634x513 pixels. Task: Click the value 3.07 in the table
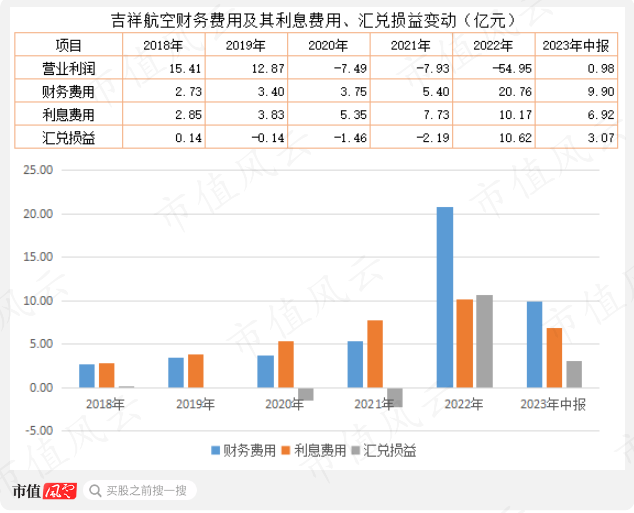click(601, 138)
